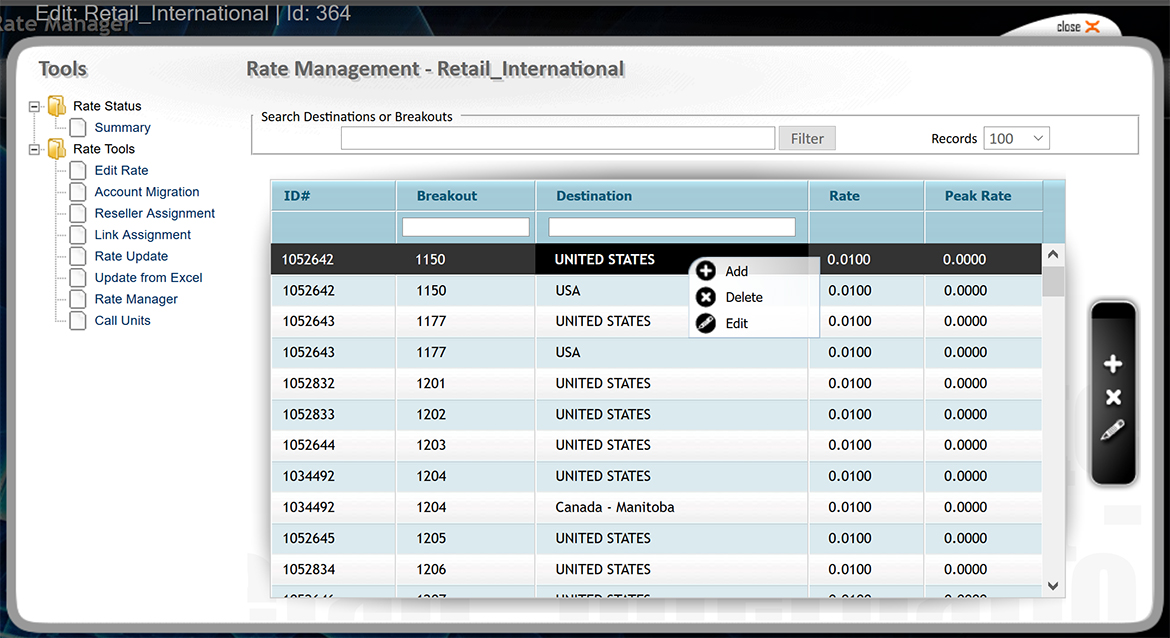Close the Rate Manager dialog

click(x=1078, y=27)
